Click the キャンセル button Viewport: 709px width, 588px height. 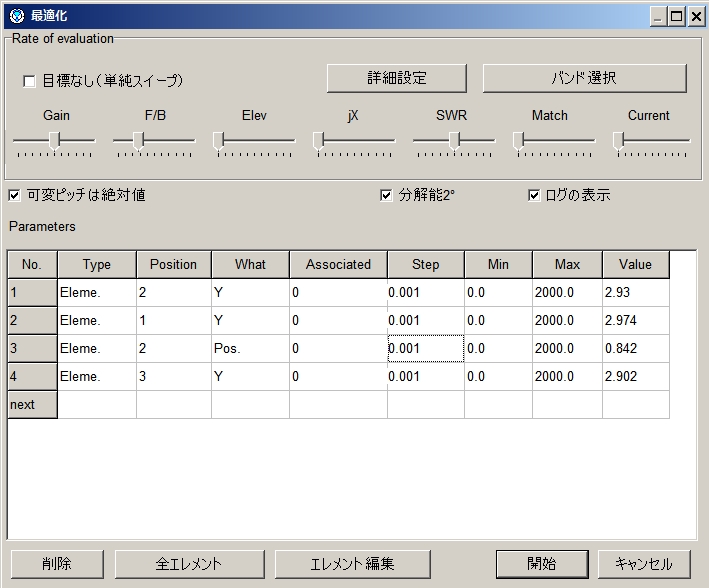click(x=644, y=564)
